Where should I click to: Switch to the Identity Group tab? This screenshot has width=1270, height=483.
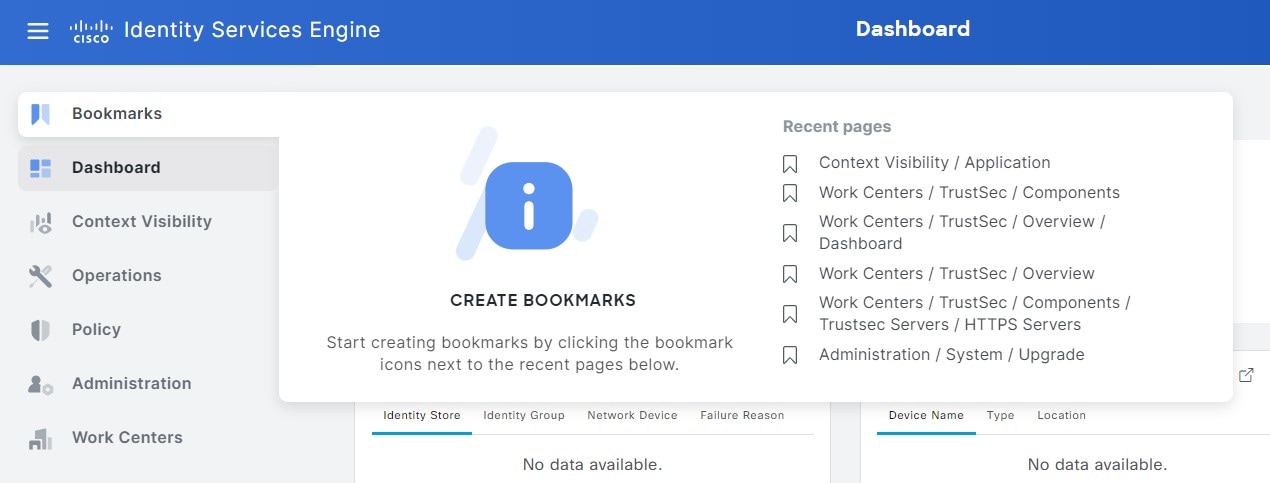tap(524, 415)
